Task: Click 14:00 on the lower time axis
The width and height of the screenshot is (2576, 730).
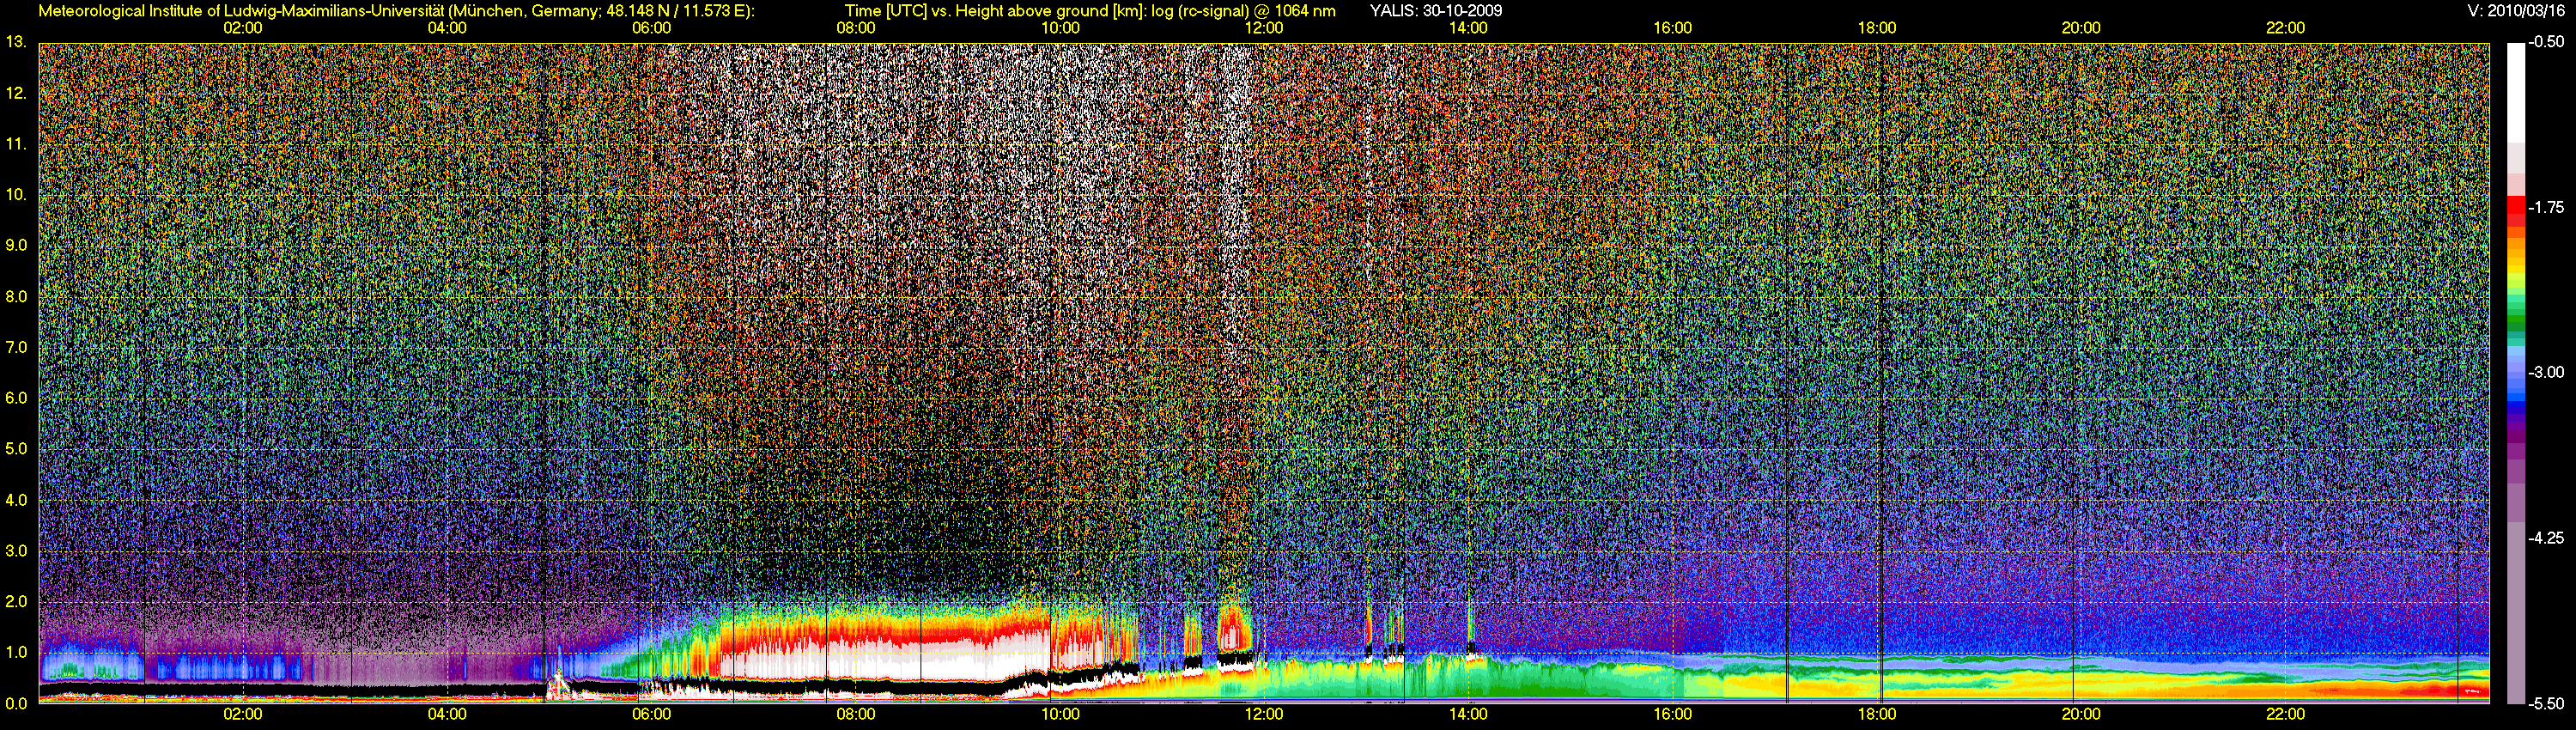Action: click(1468, 715)
